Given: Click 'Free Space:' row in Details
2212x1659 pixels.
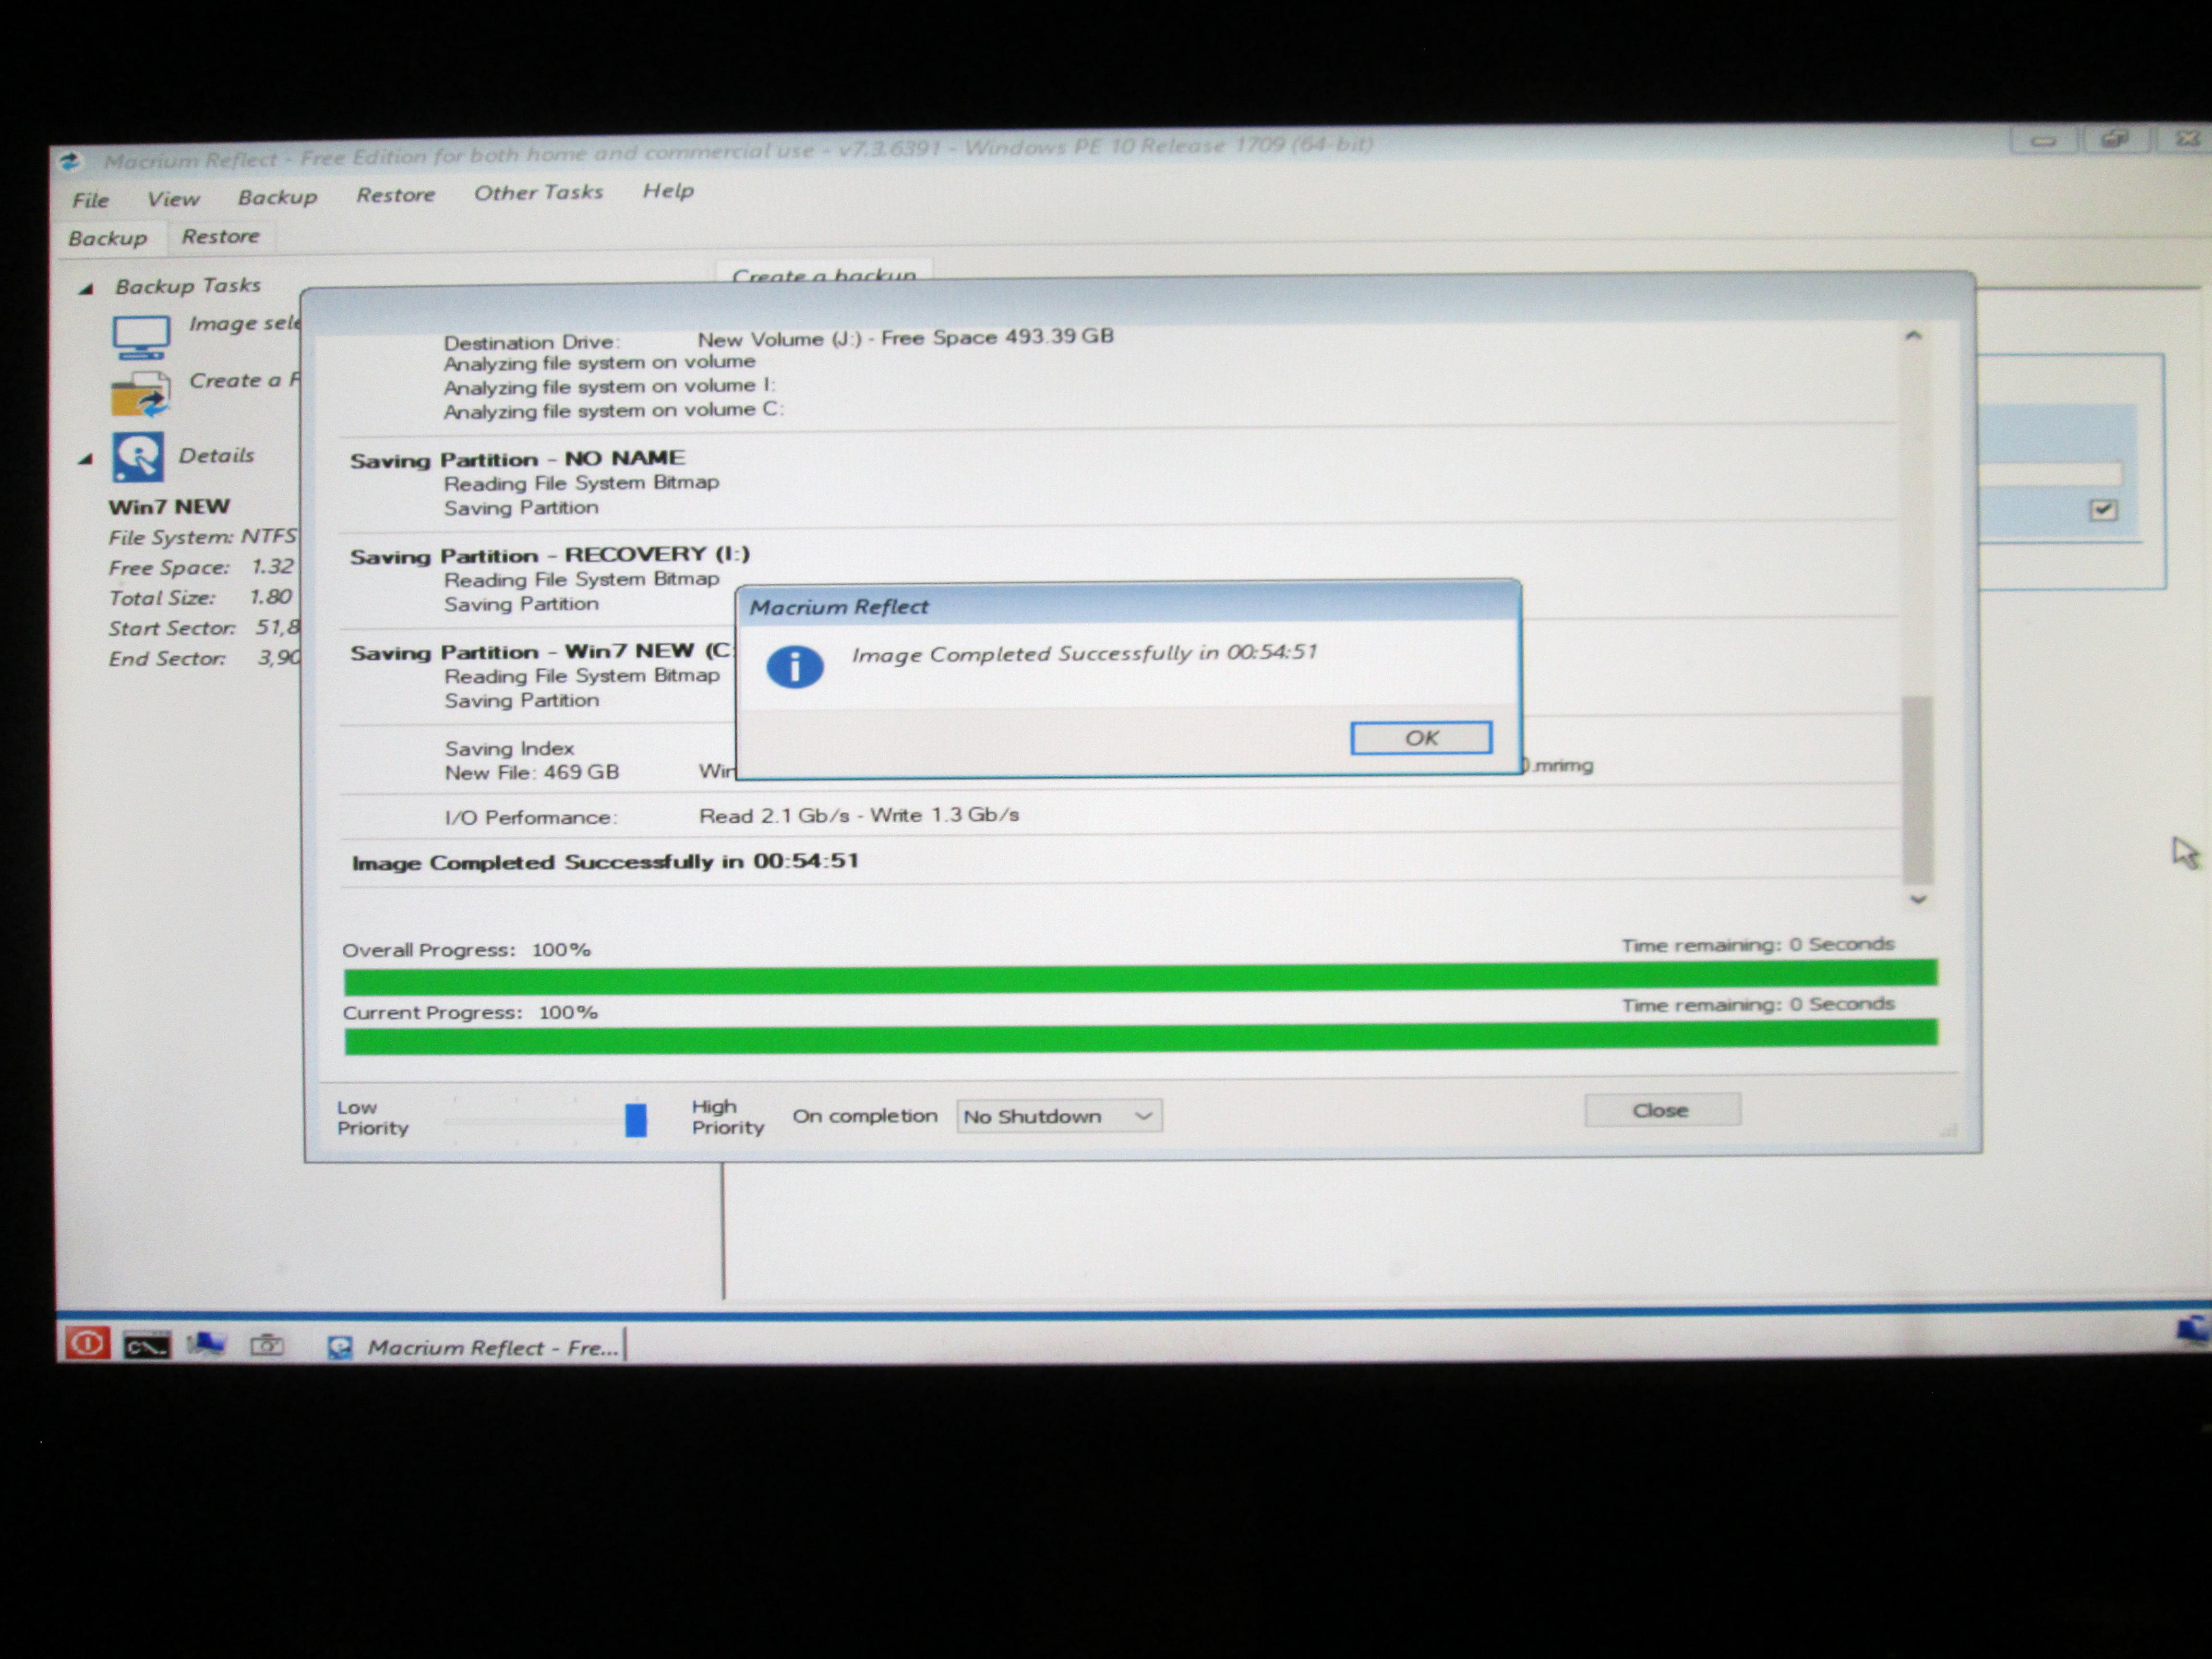Looking at the screenshot, I should 201,567.
